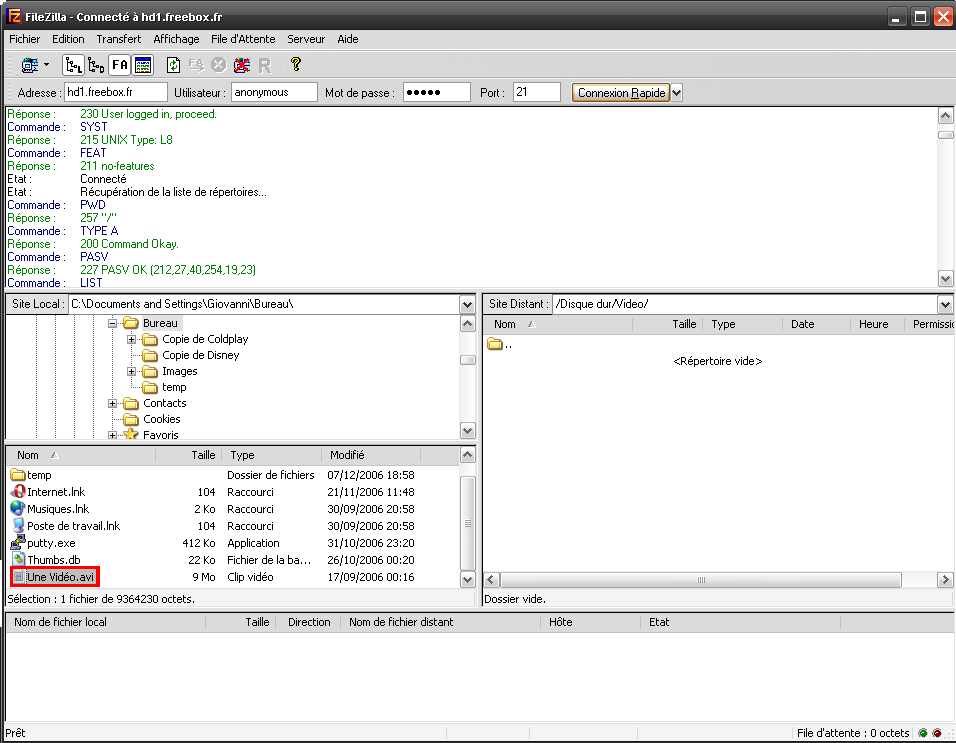Open the Site Manager icon
The height and width of the screenshot is (743, 956).
pos(29,65)
